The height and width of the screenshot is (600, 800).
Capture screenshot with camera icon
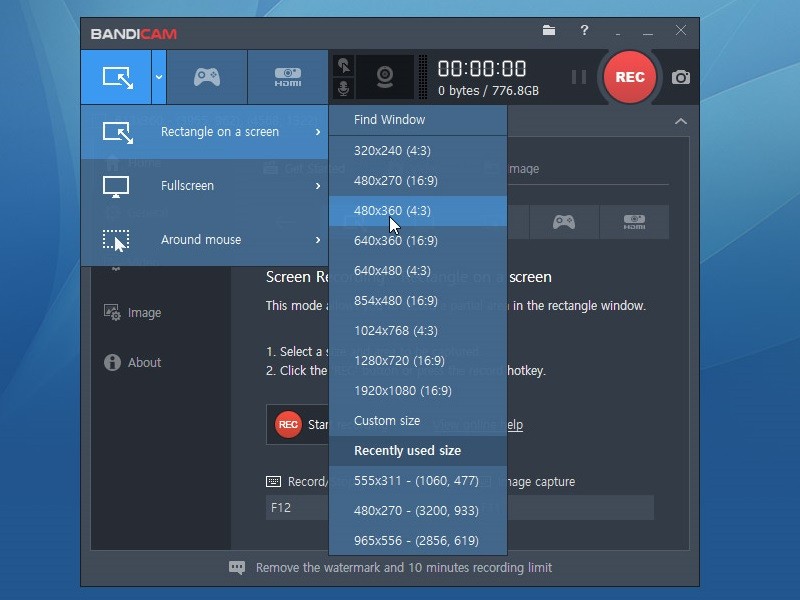coord(681,78)
